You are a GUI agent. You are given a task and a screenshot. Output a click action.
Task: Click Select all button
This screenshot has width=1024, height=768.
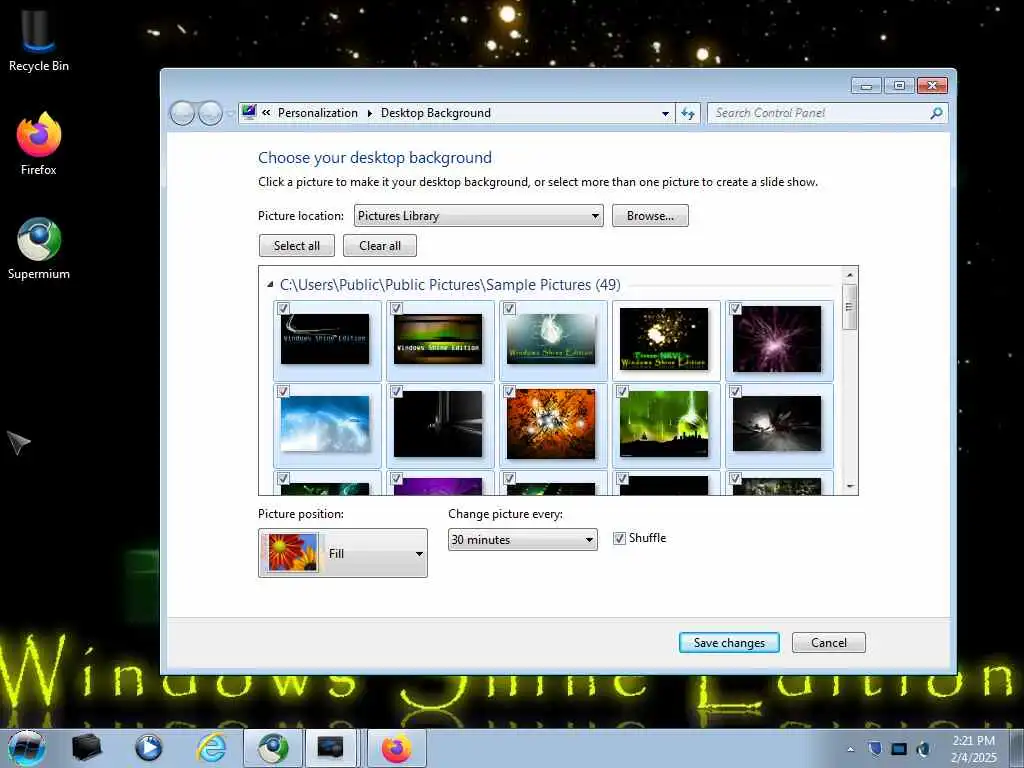point(296,246)
